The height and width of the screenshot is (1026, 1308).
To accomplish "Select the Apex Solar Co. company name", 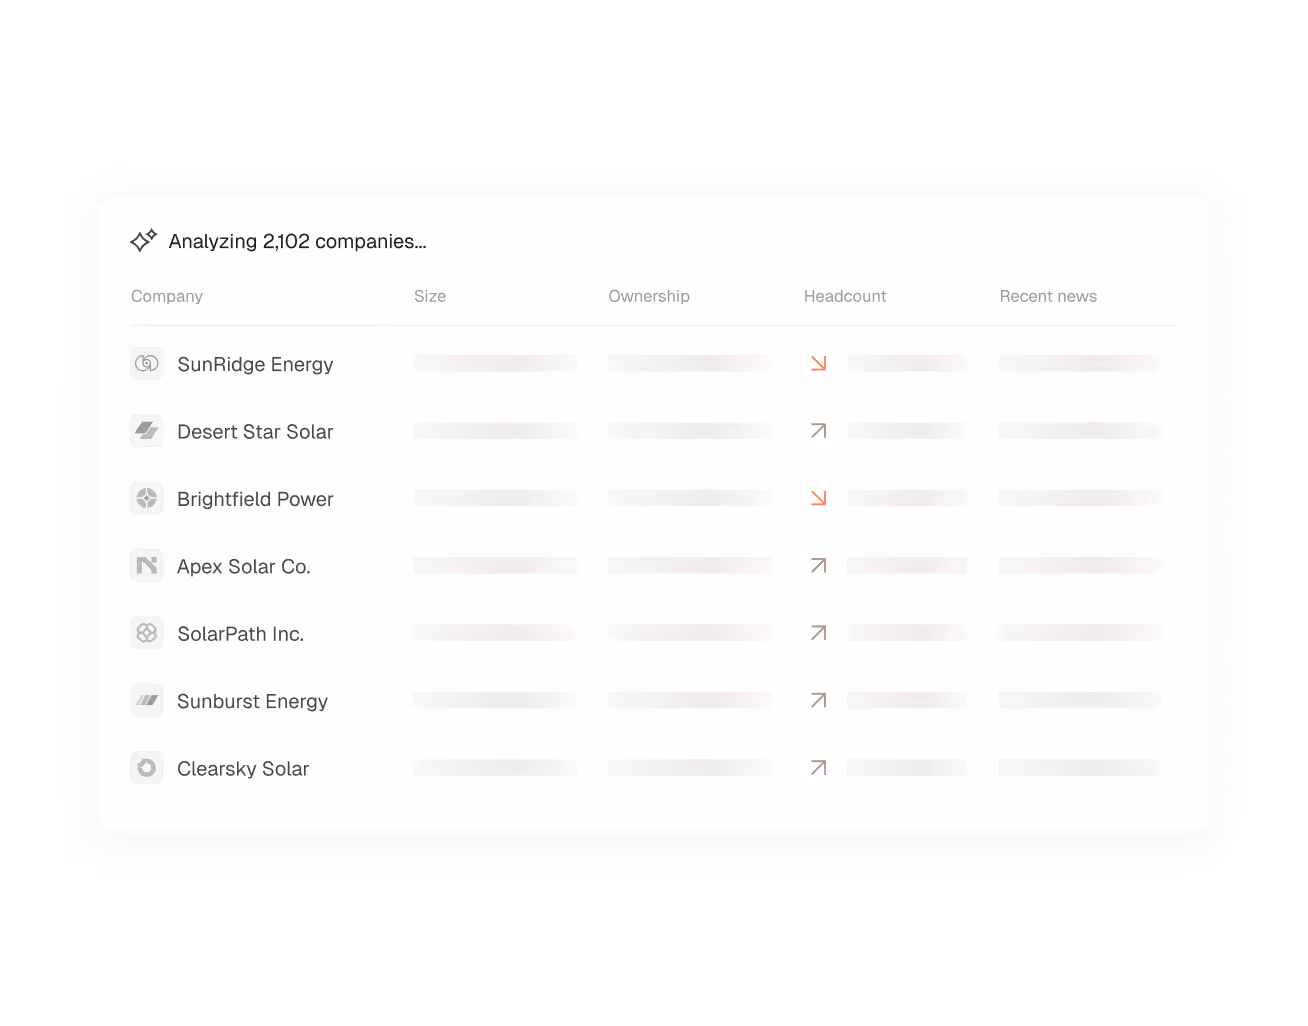I will [244, 567].
